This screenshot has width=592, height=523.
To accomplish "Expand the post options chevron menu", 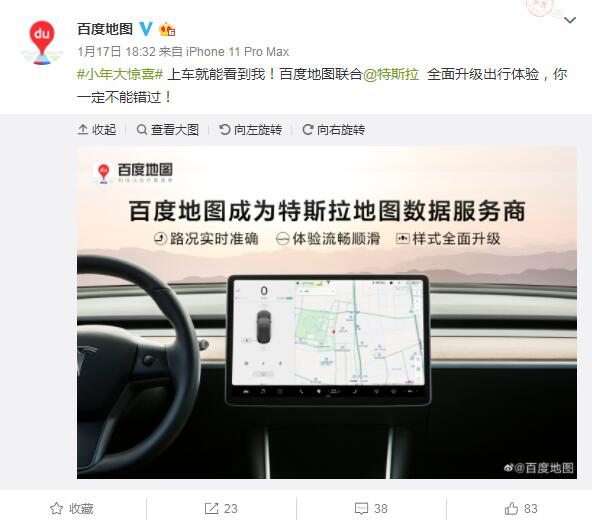I will pyautogui.click(x=570, y=20).
